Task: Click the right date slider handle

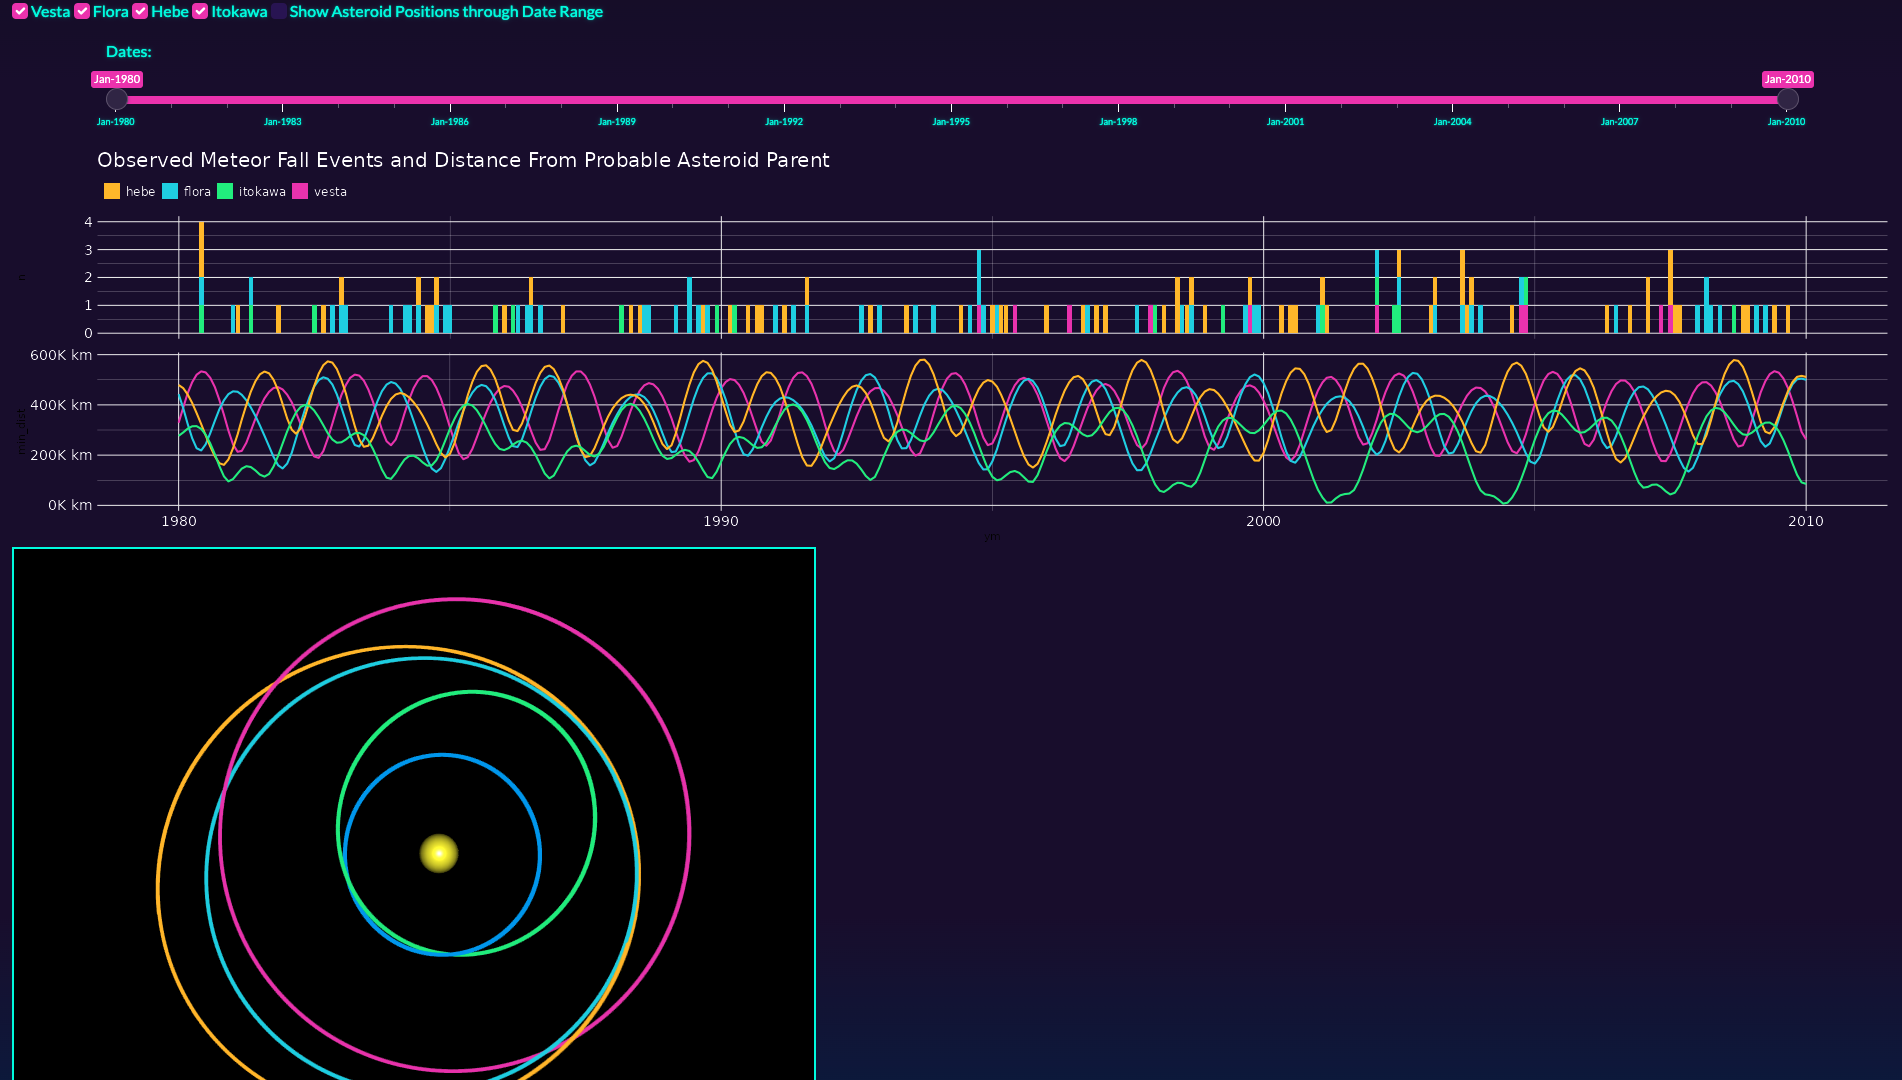Action: tap(1787, 99)
